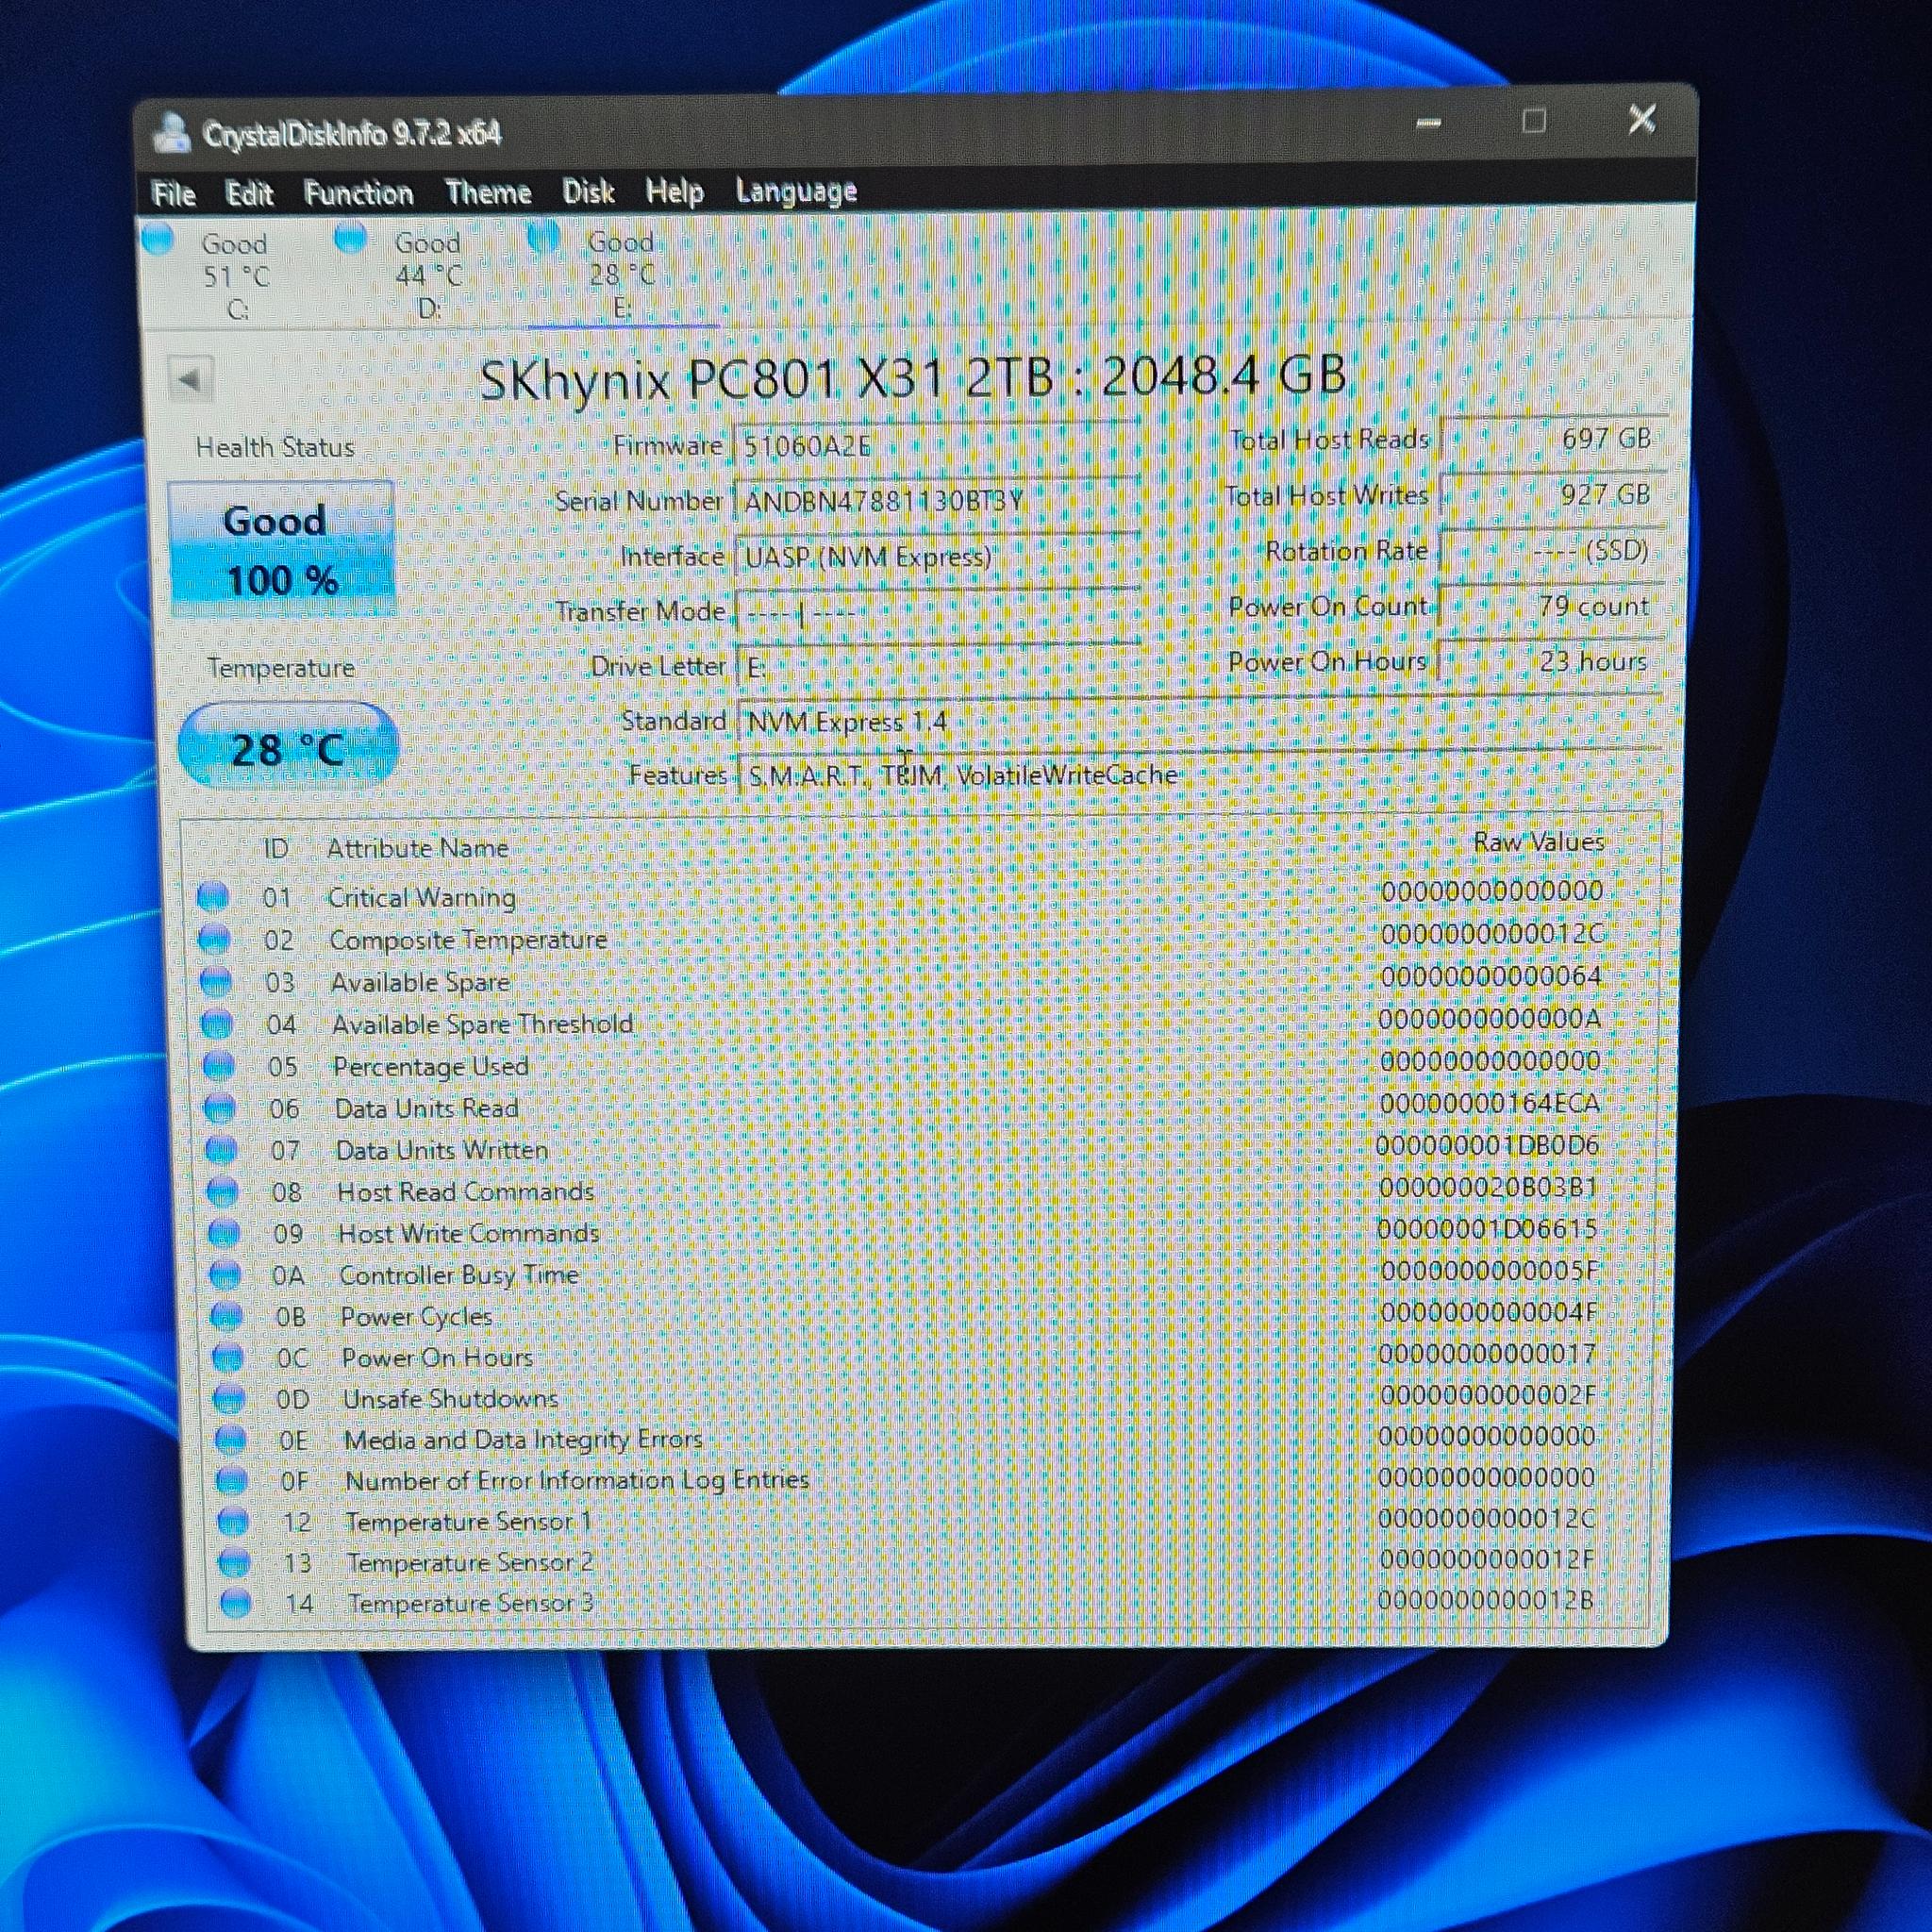Click status dot of Unsafe Shutdowns row
Image resolution: width=1932 pixels, height=1932 pixels.
[x=229, y=1399]
